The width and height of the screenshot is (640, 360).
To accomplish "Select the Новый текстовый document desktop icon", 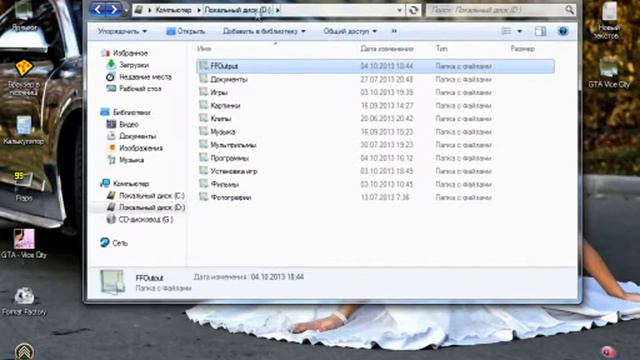I will [x=609, y=21].
